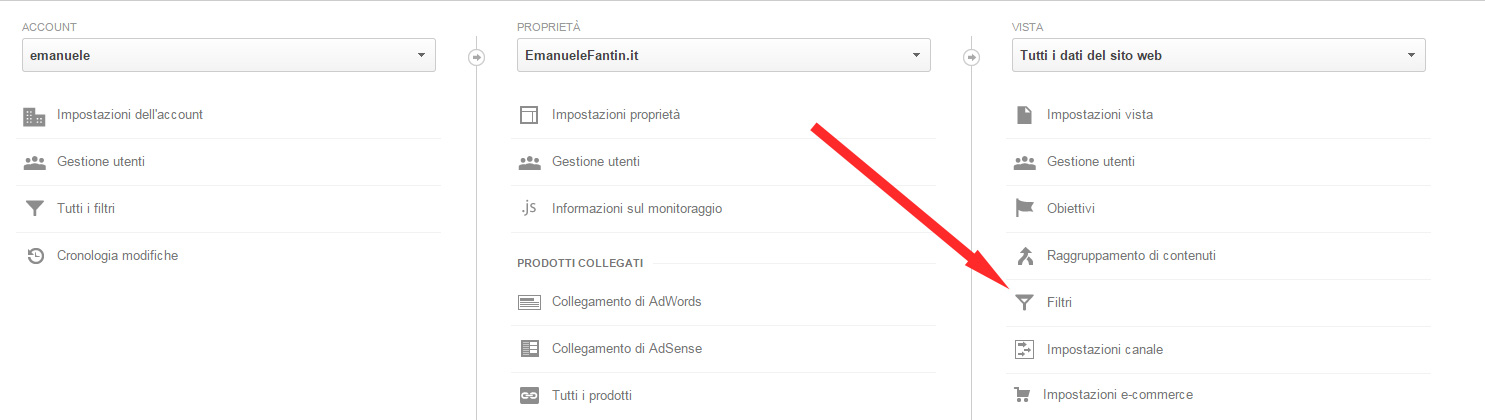Viewport: 1485px width, 420px height.
Task: Click the shopping cart icon for e-commerce
Action: (1022, 395)
